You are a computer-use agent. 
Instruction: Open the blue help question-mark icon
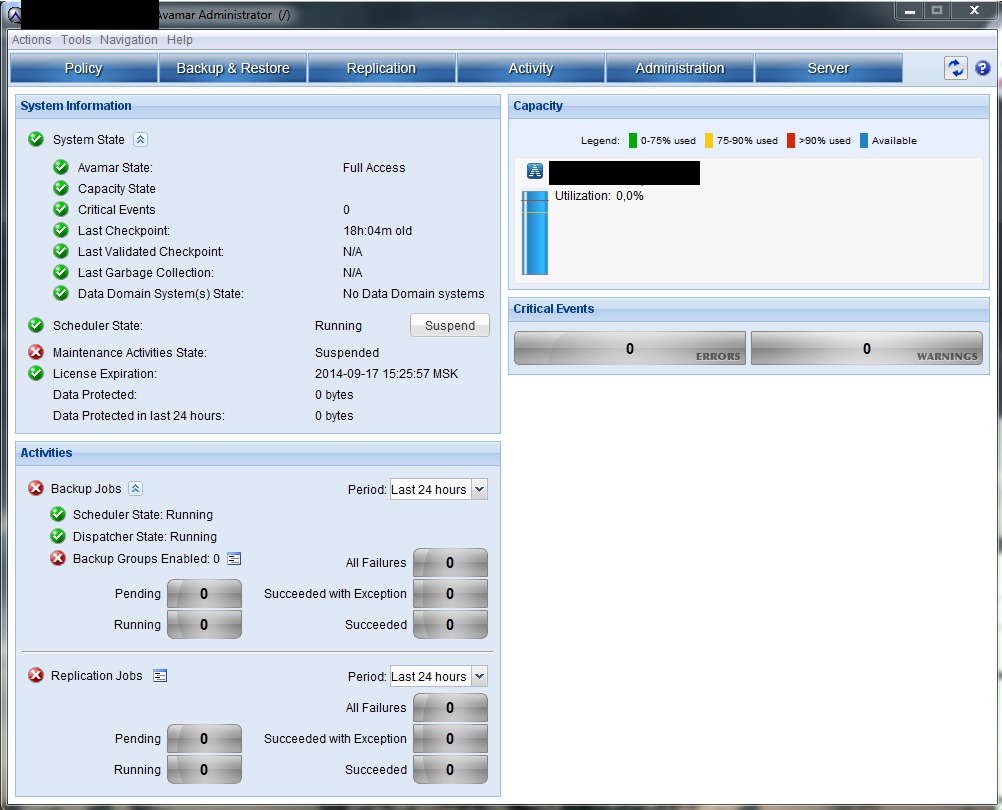983,68
